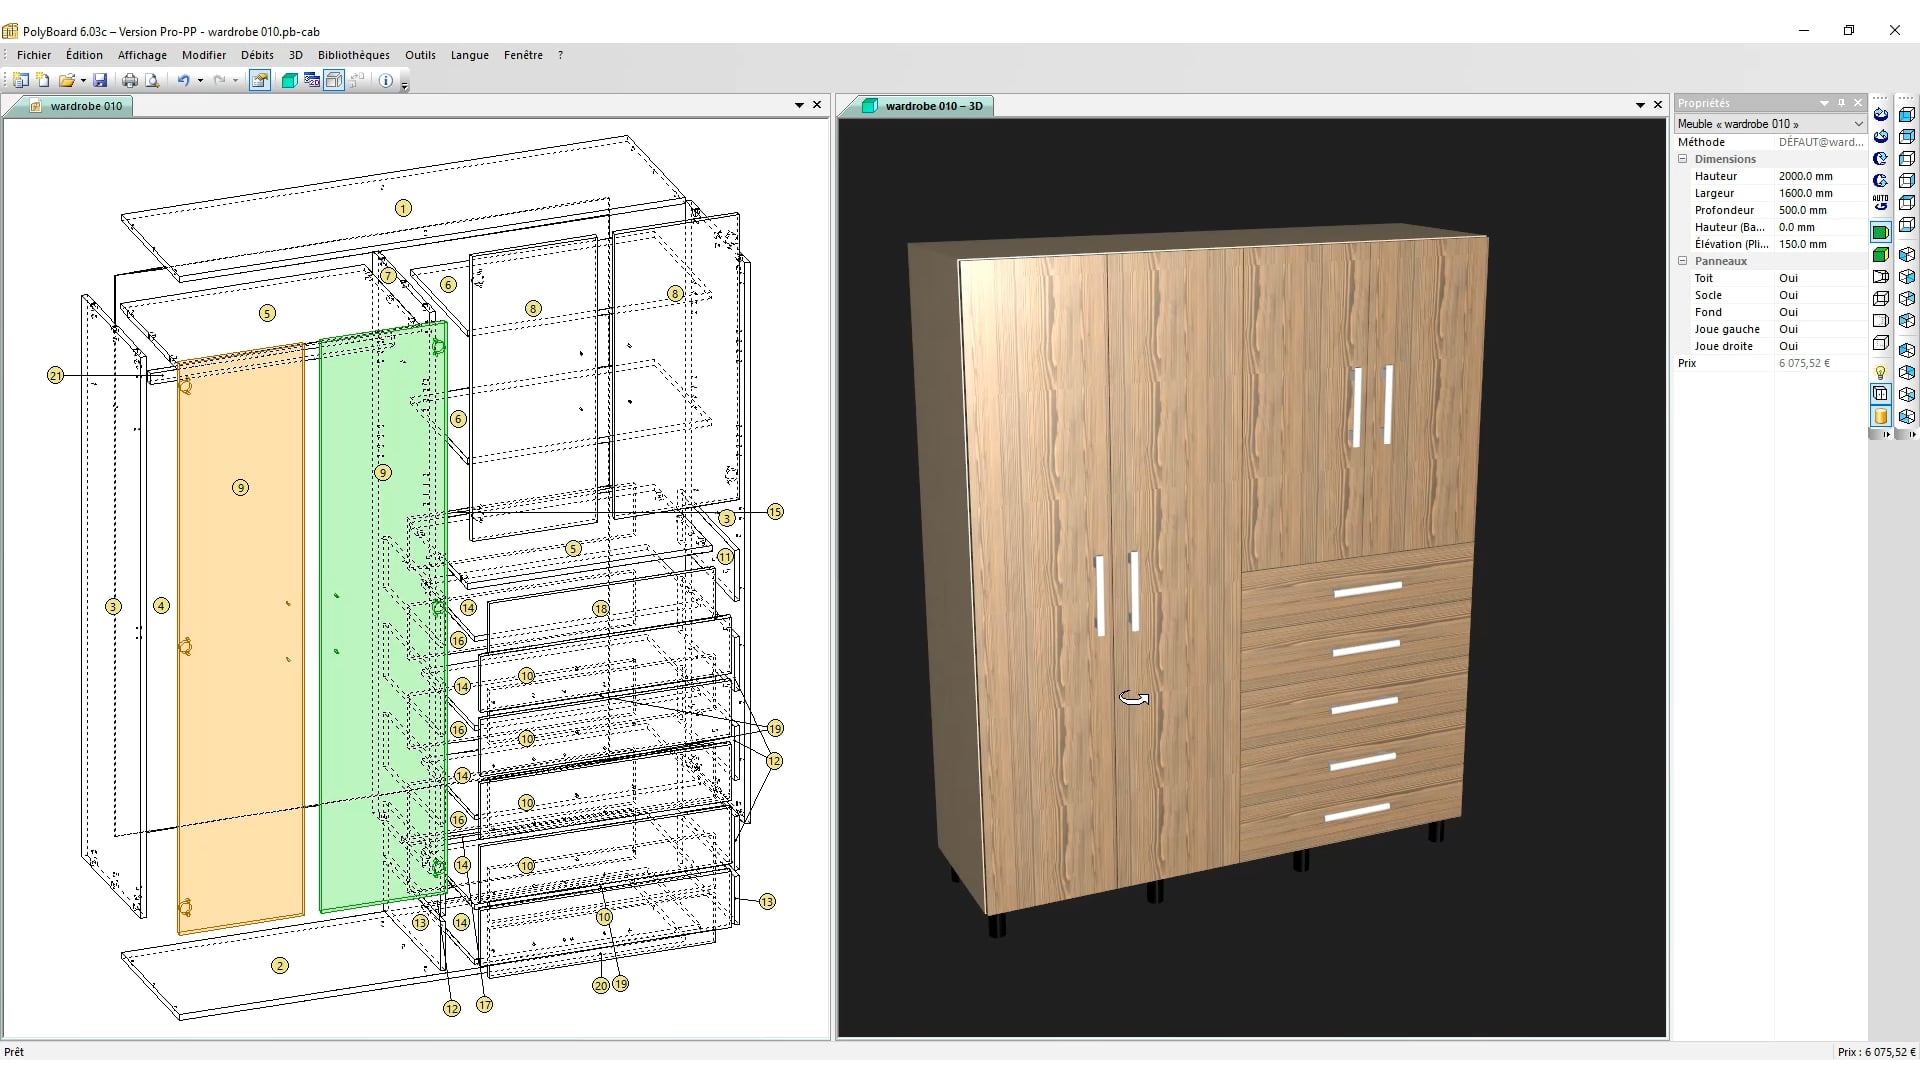Switch to wireframe display with cube icon
Screen dimensions: 1920x1080
point(1881,300)
